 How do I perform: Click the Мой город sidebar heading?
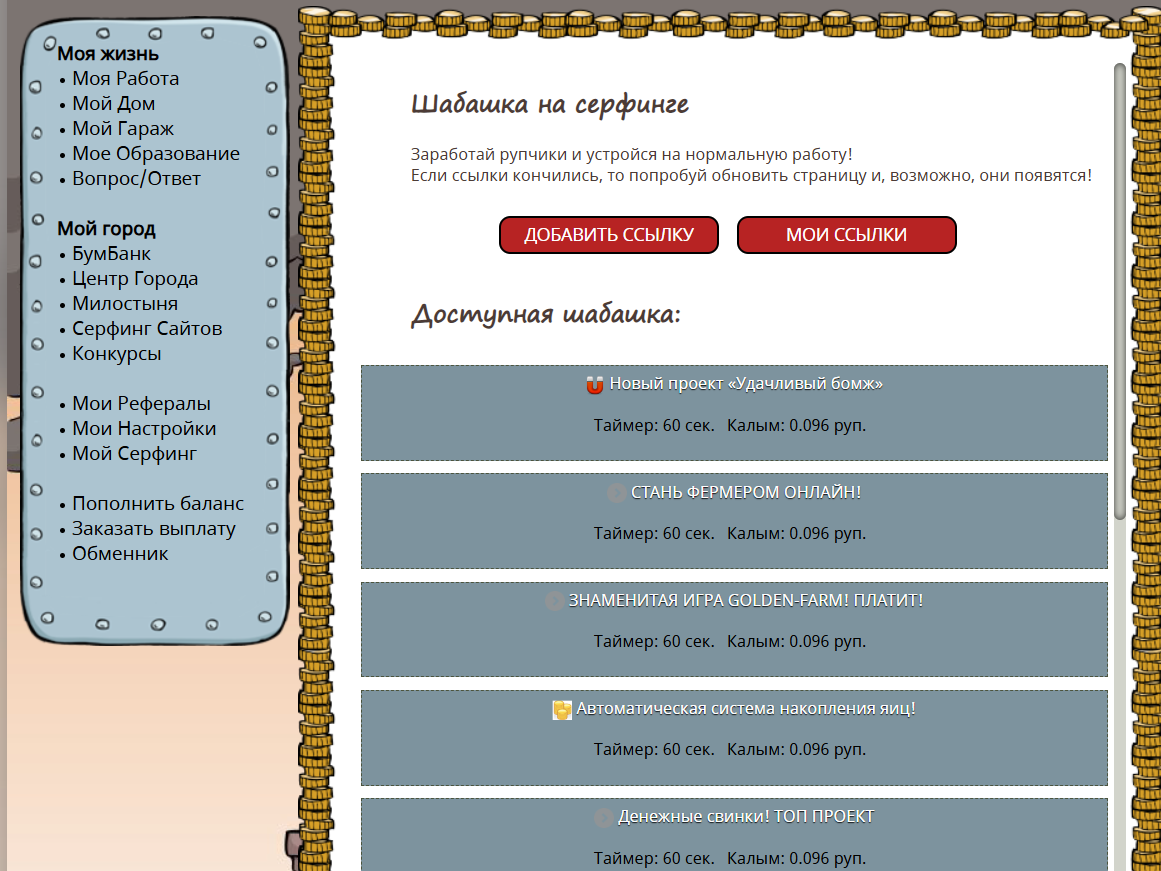tap(107, 229)
